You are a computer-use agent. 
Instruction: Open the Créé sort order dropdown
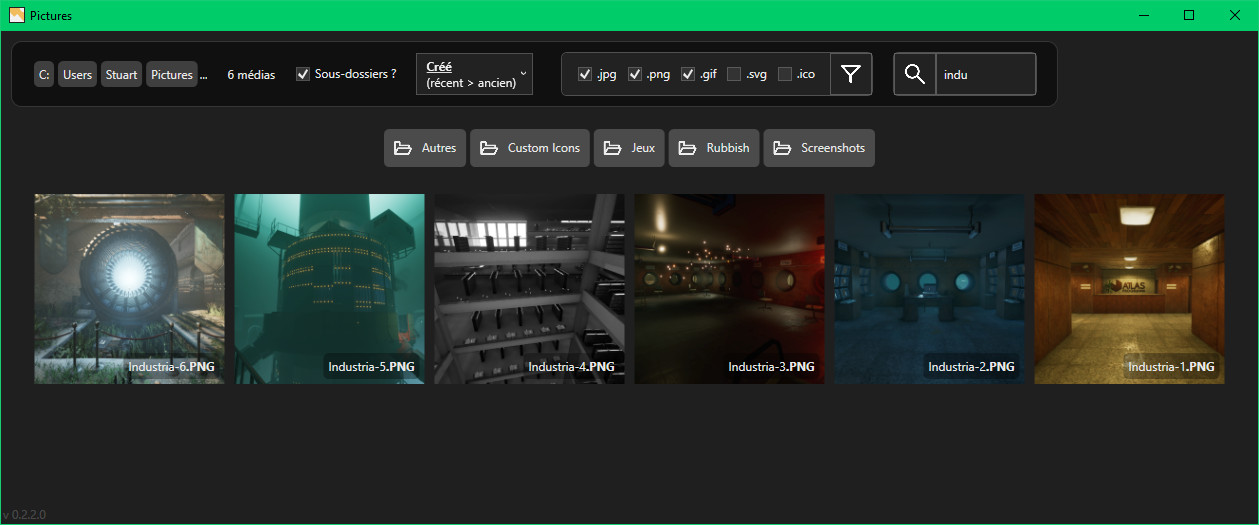[474, 74]
